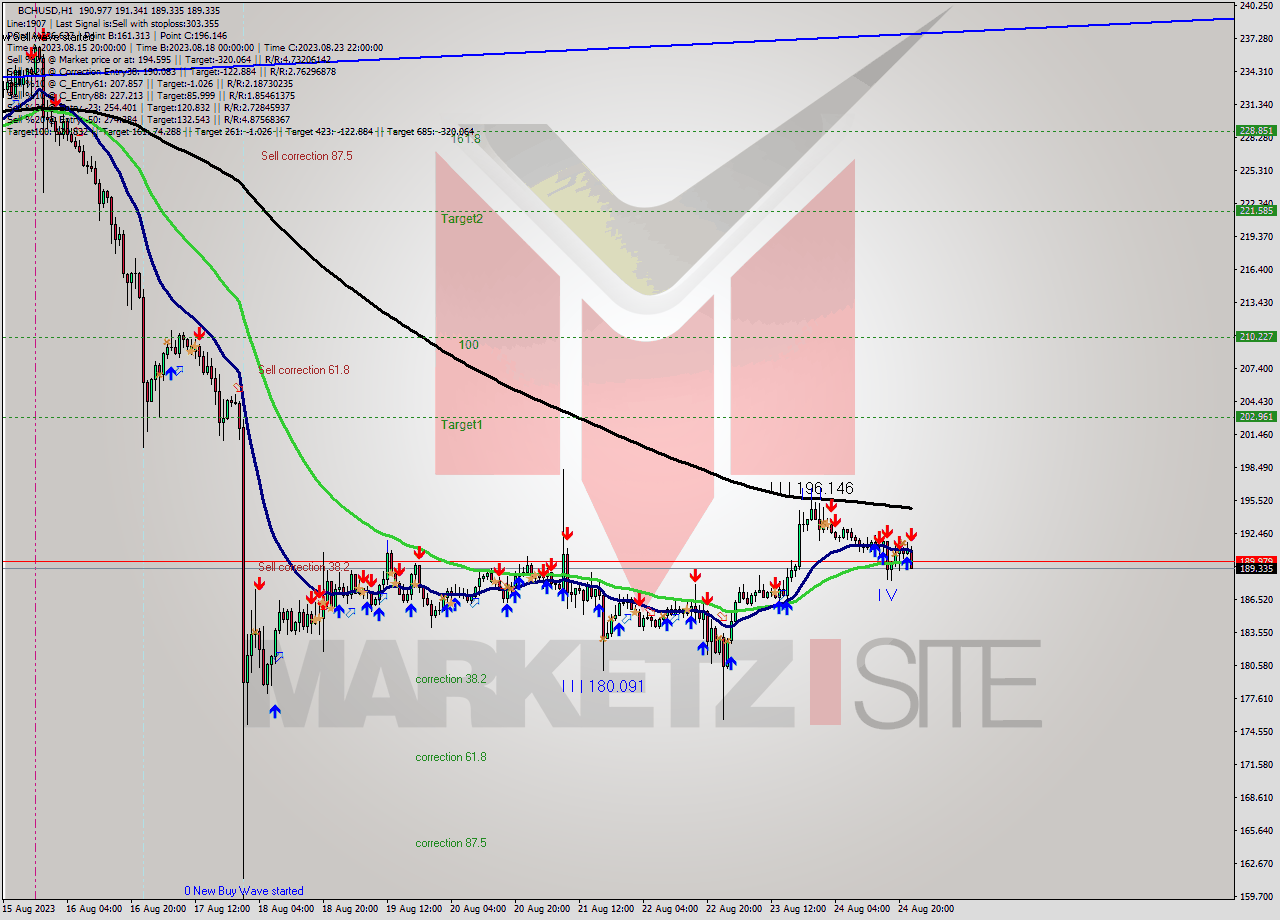
Task: Select the 'R/R:4.87568367' value
Action: click(x=259, y=119)
